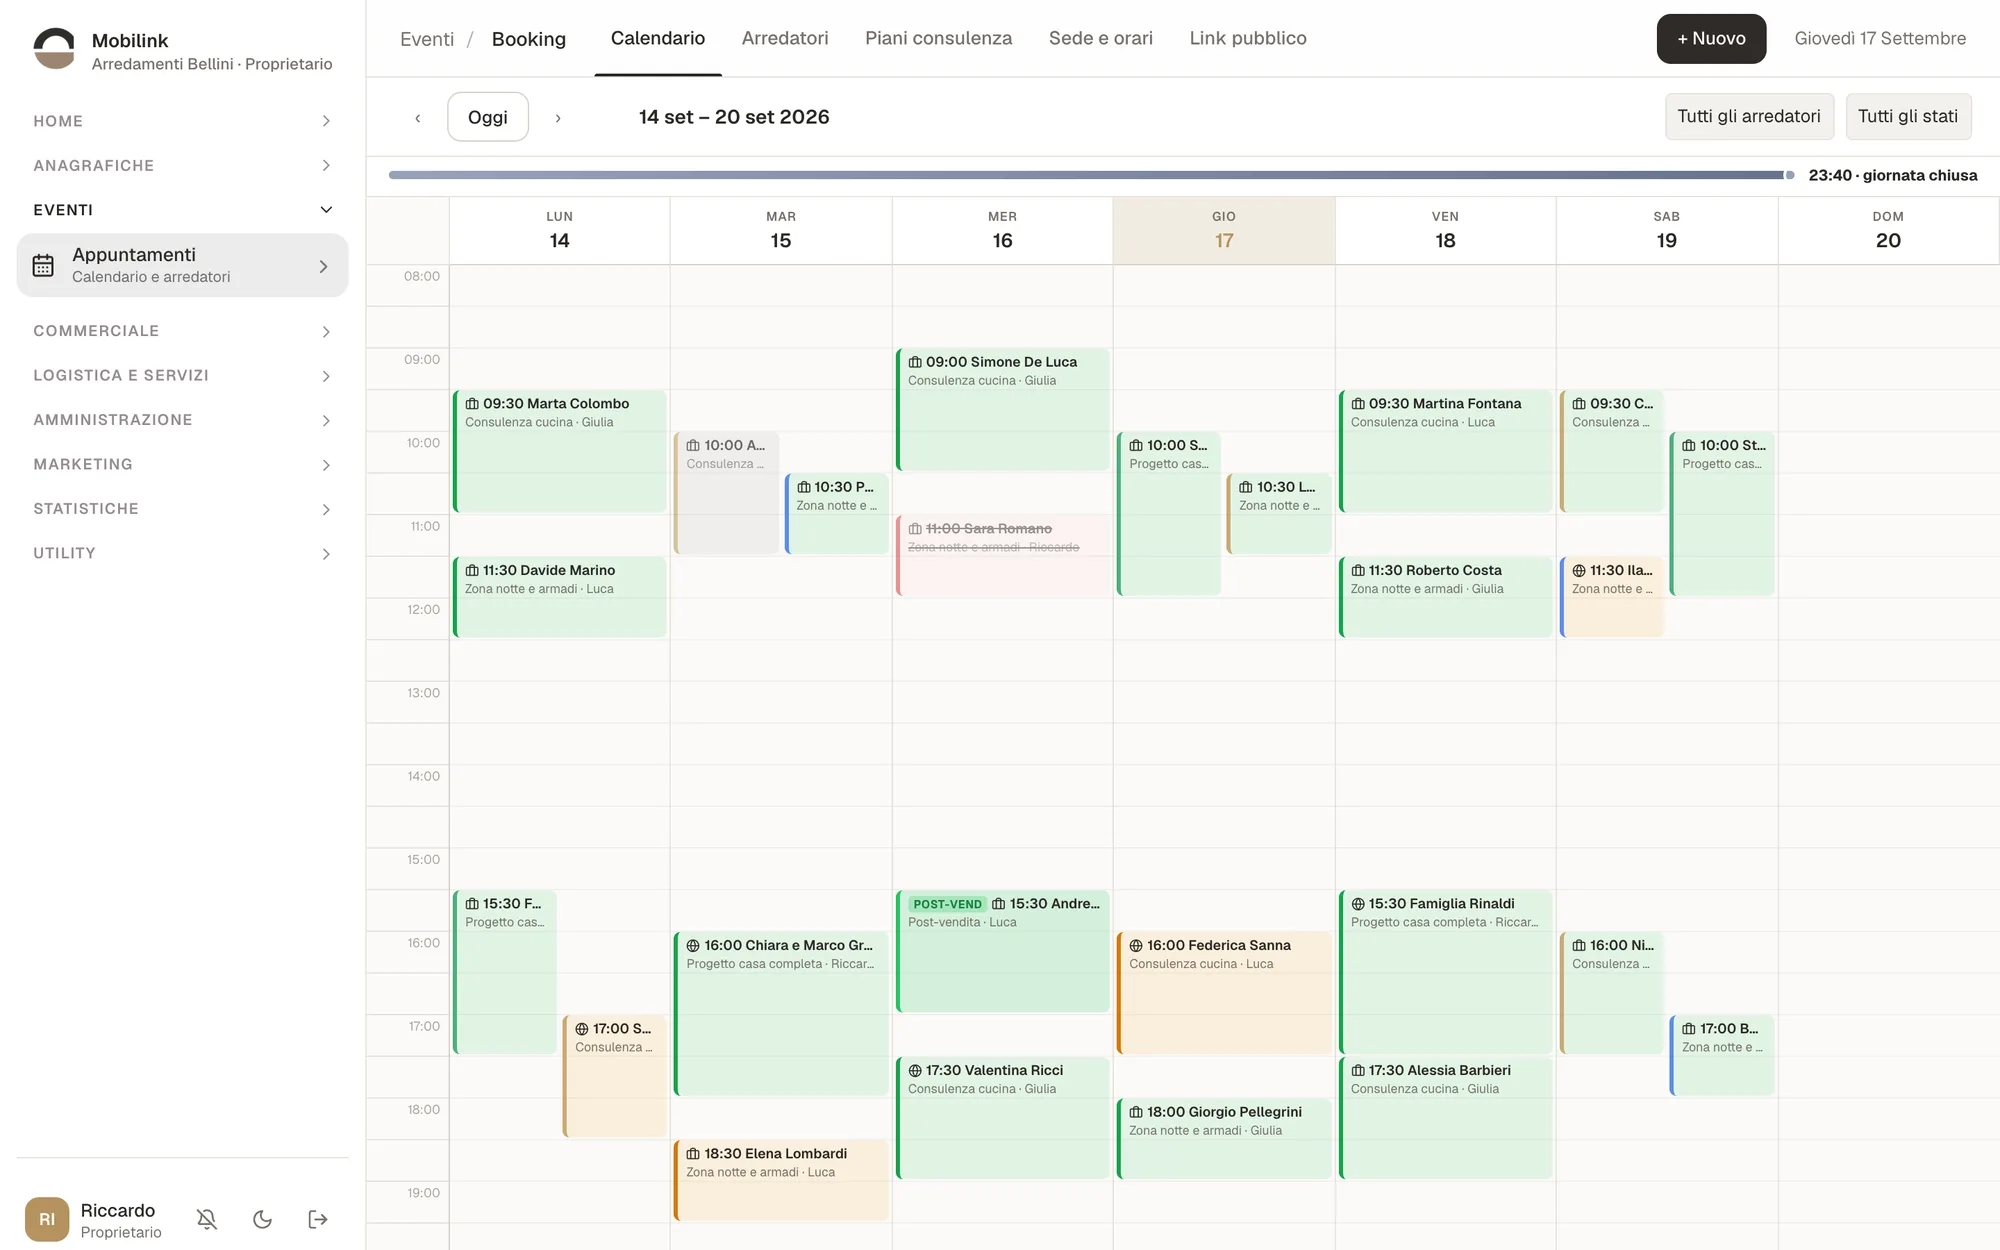2000x1250 pixels.
Task: Open 09:30 Marta Colombo appointment
Action: [560, 451]
